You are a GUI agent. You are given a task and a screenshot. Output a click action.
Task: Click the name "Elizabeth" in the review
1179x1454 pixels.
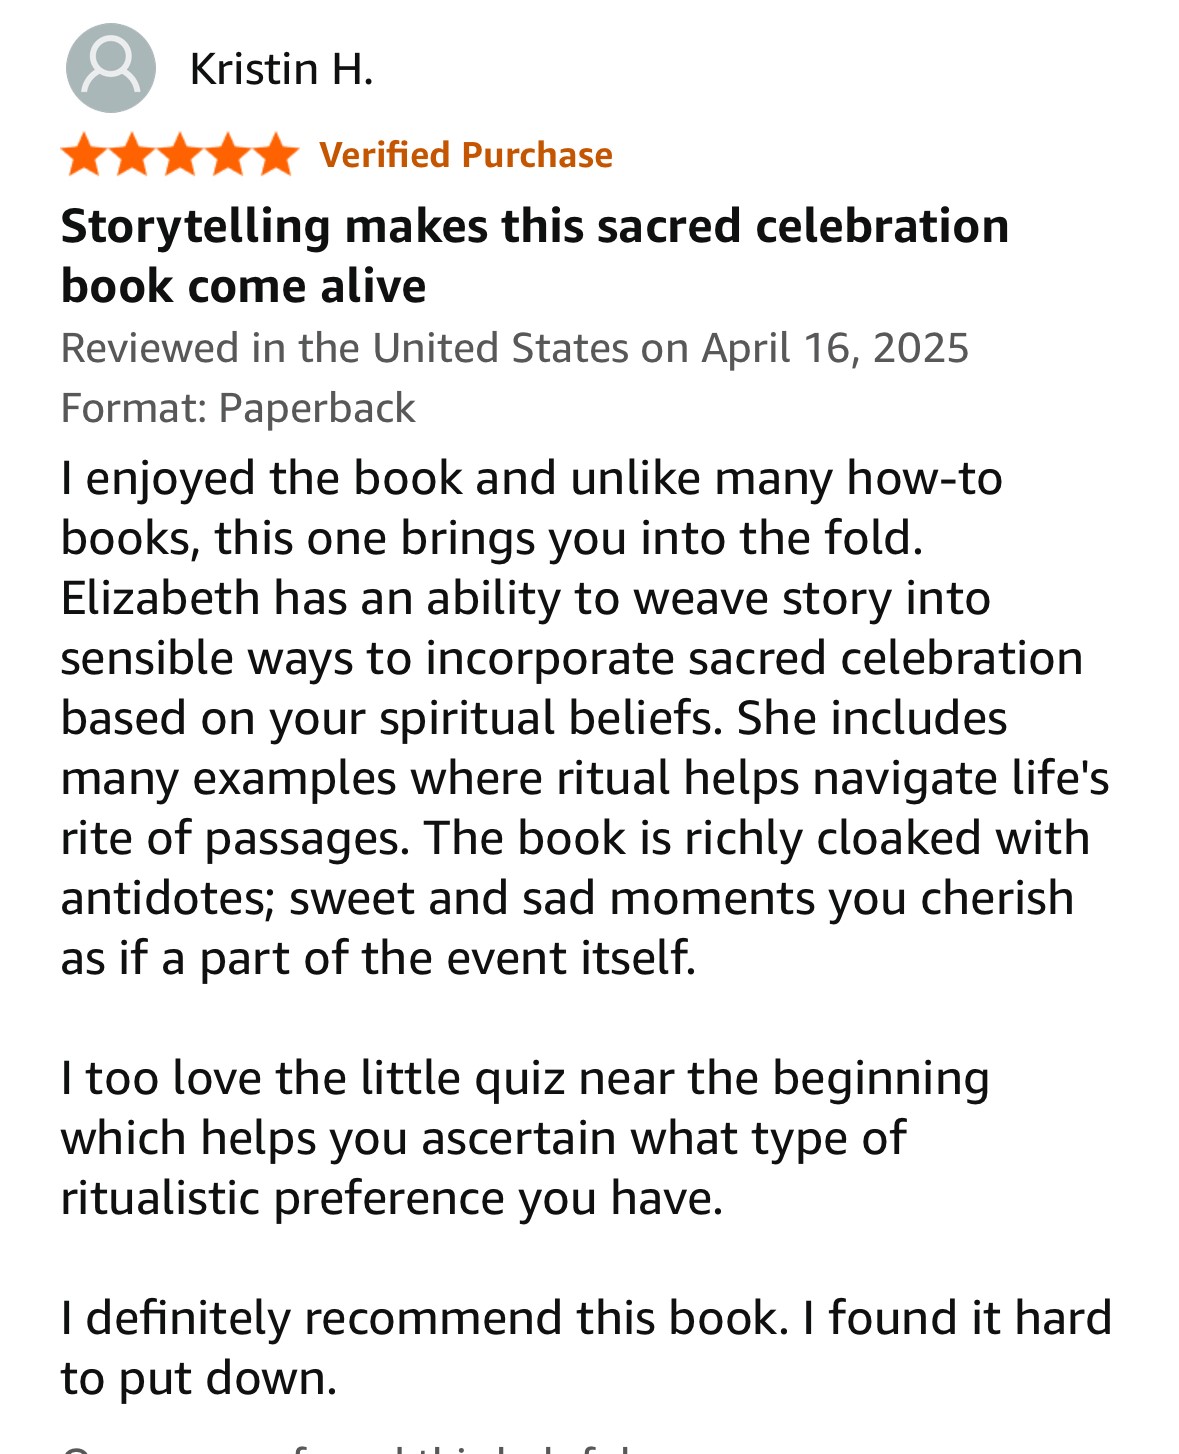click(160, 598)
